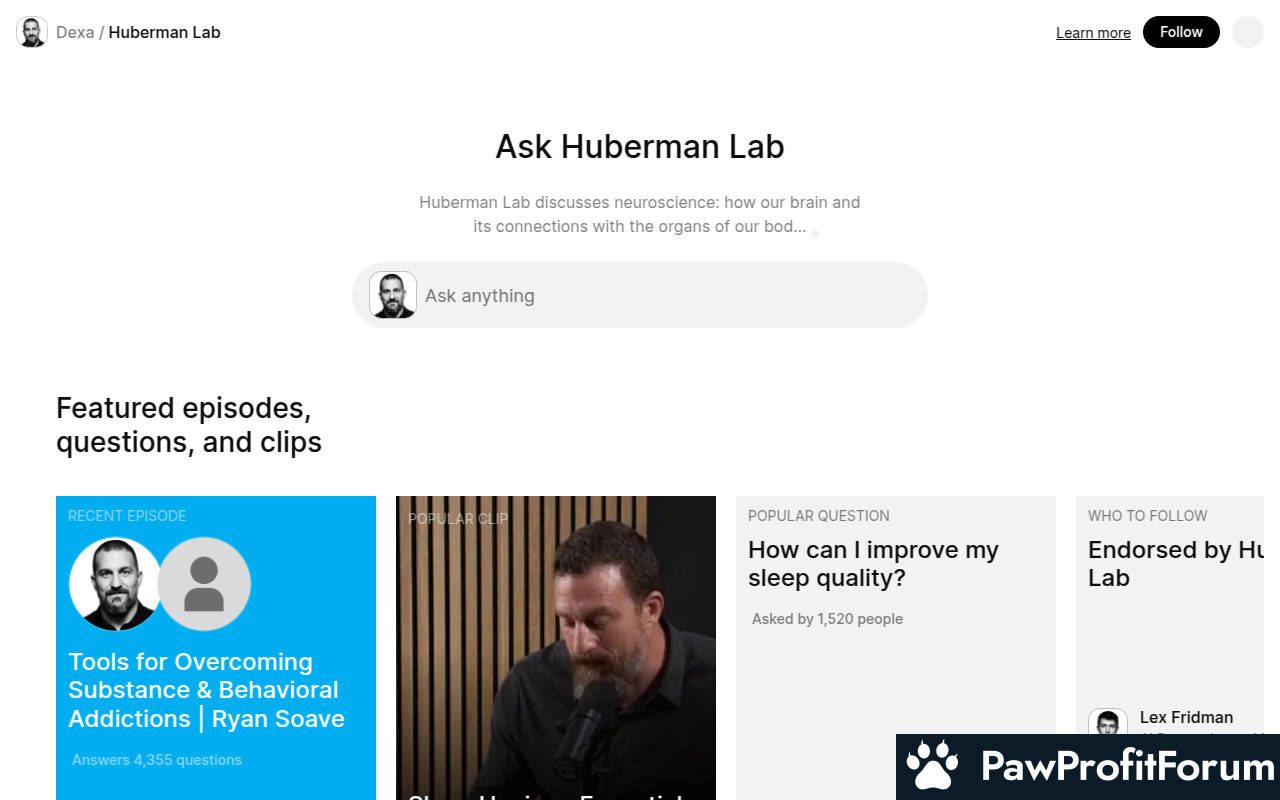Open the user account avatar circle

pyautogui.click(x=1247, y=32)
